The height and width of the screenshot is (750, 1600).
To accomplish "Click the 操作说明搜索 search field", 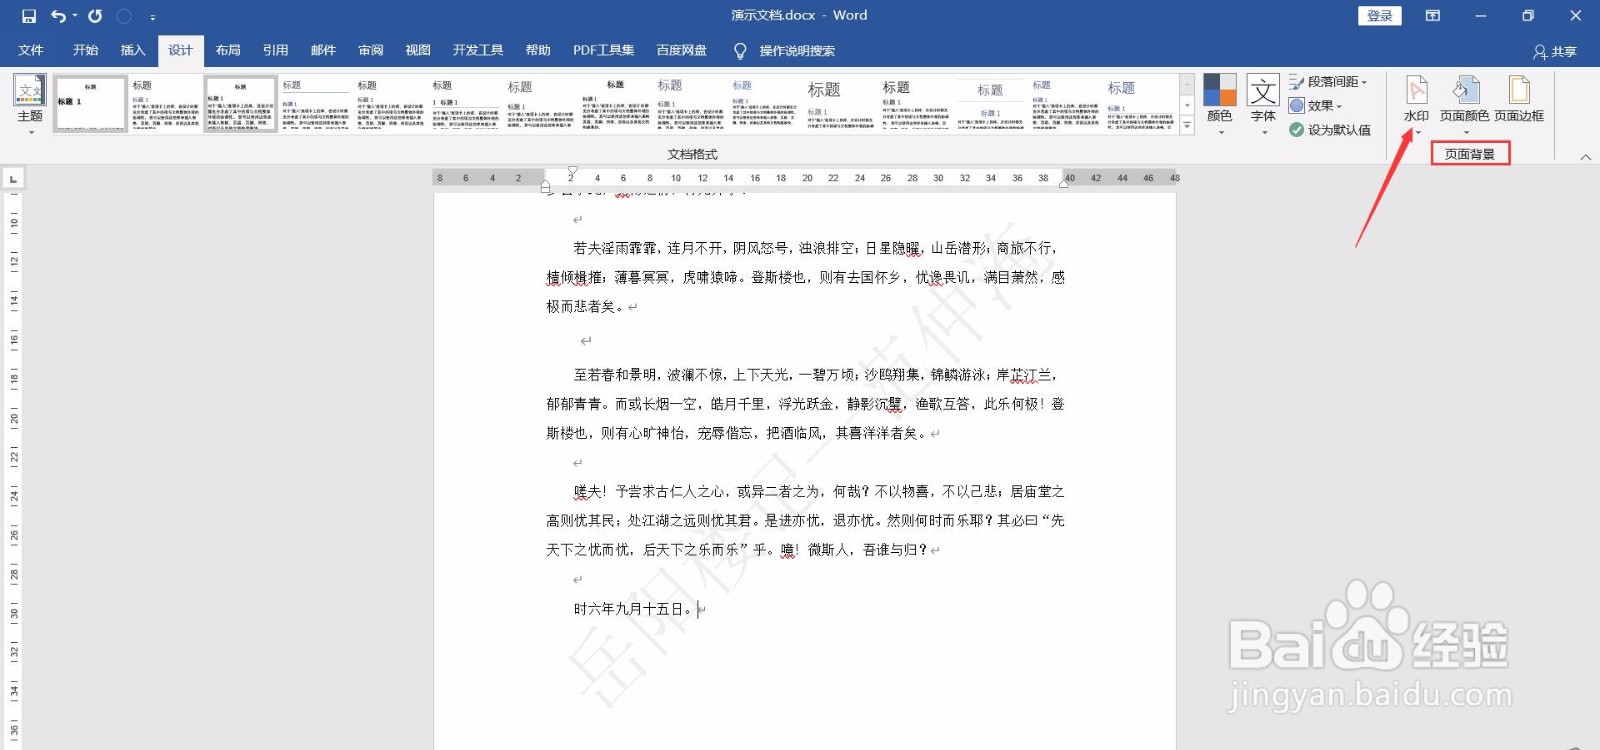I will [797, 51].
